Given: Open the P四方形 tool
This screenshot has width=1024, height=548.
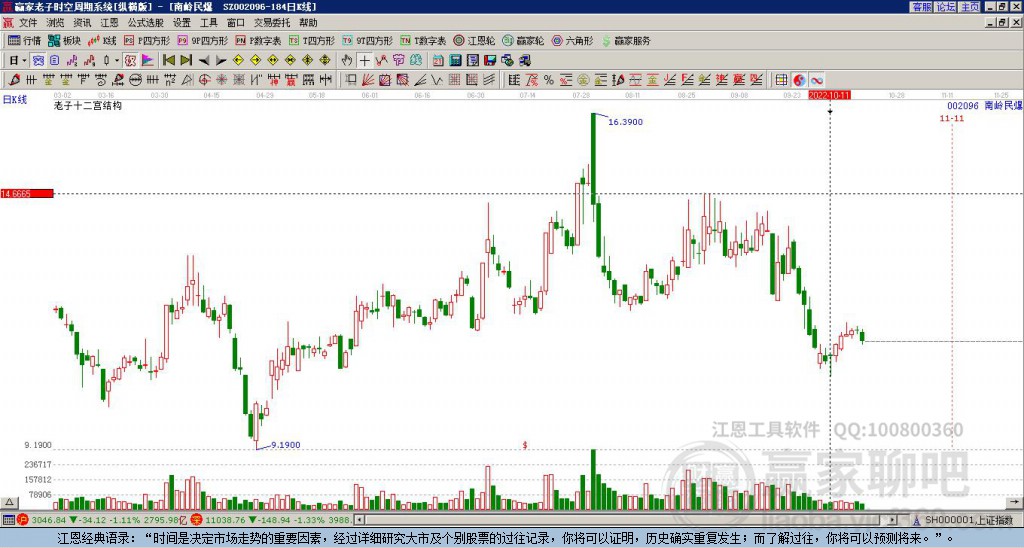Looking at the screenshot, I should click(147, 40).
